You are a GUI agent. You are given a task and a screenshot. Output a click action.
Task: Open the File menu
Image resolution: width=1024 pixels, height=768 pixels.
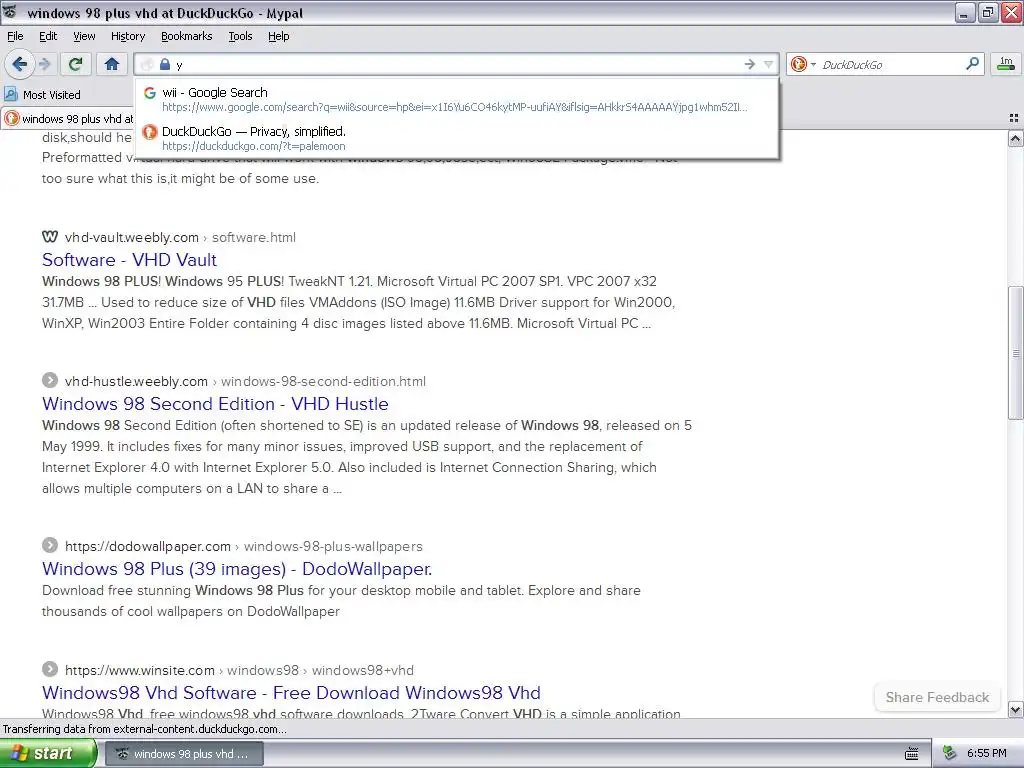tap(15, 36)
